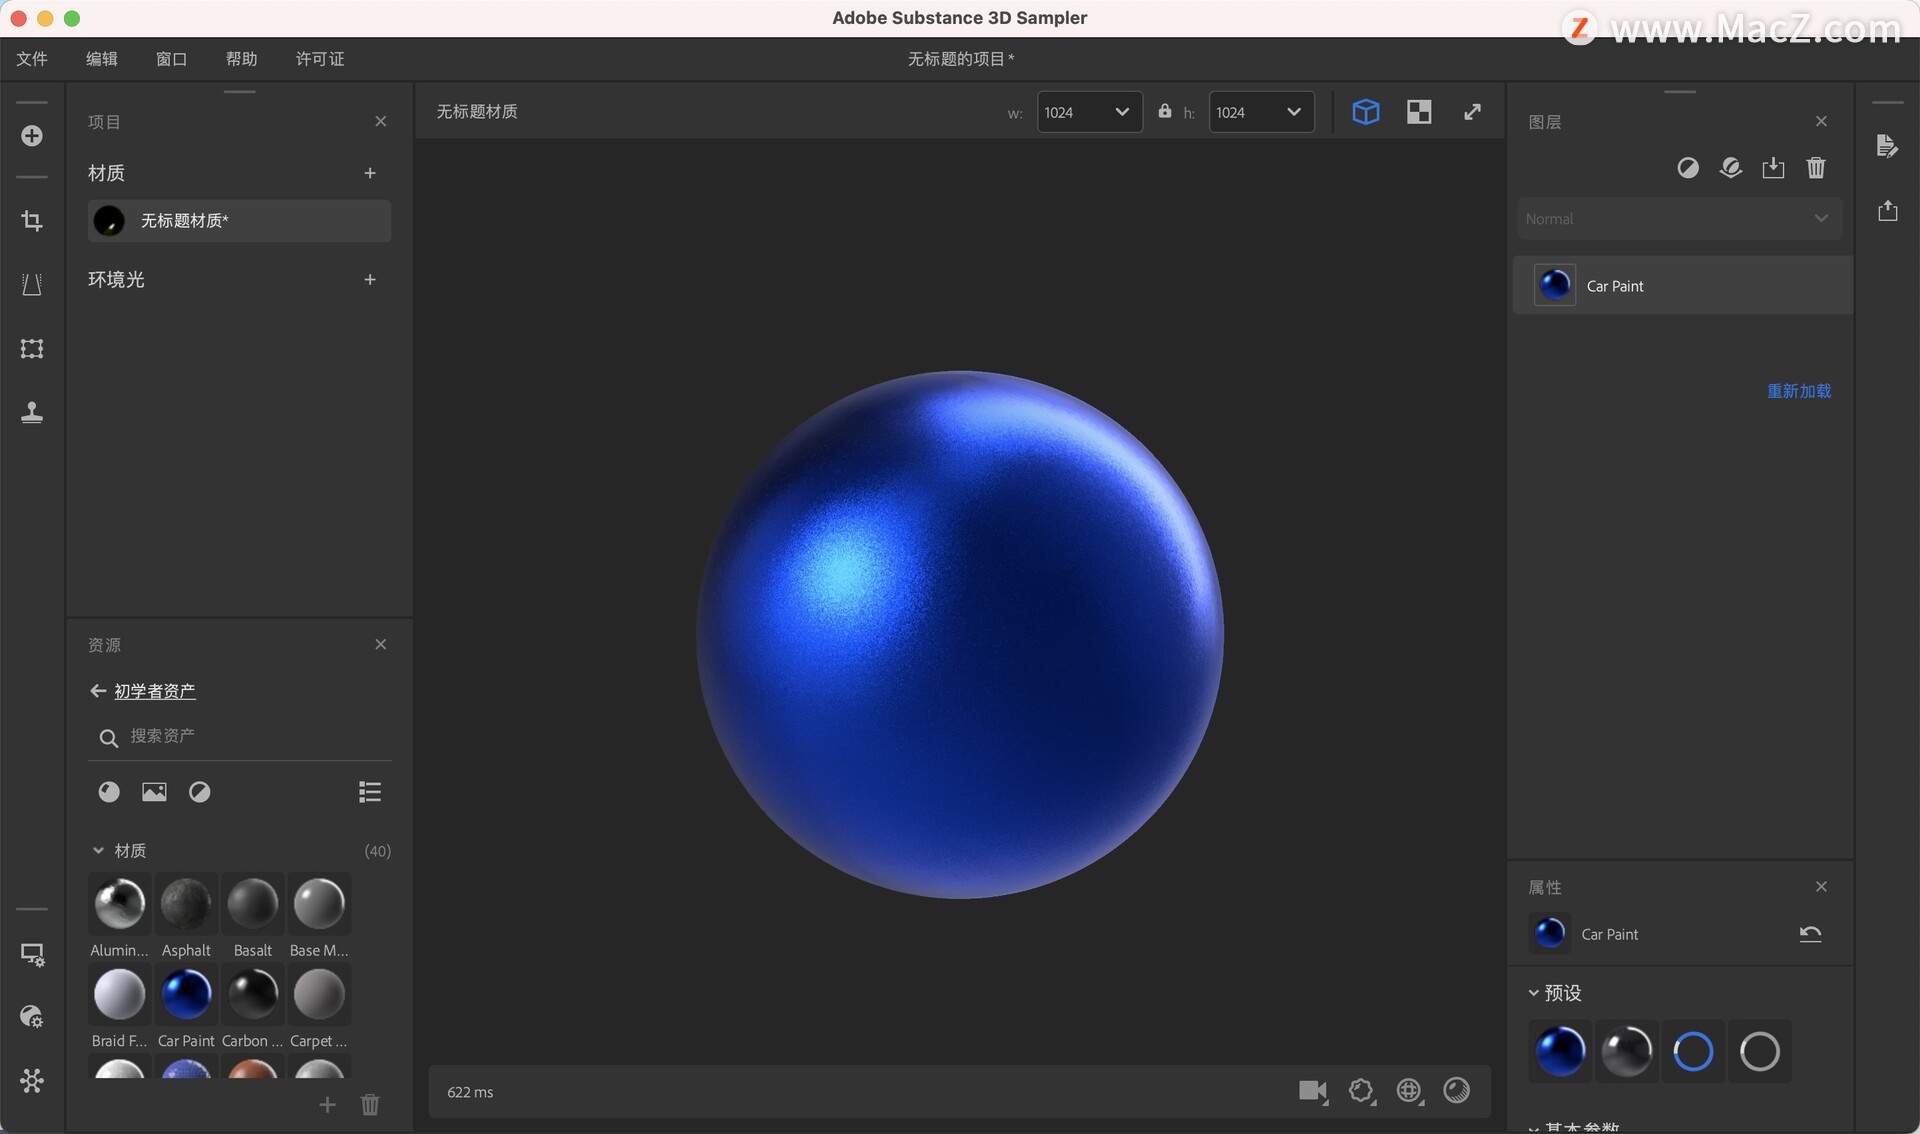Select the Crop tool in the left sidebar
Viewport: 1920px width, 1134px height.
click(31, 221)
